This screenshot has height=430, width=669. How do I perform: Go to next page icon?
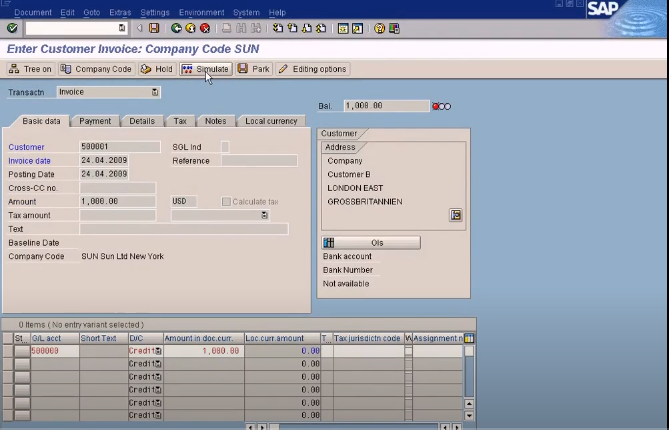(307, 28)
